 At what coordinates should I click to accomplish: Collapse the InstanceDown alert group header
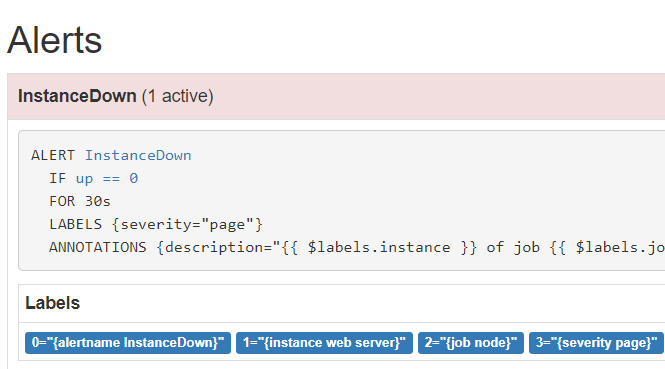pos(336,96)
